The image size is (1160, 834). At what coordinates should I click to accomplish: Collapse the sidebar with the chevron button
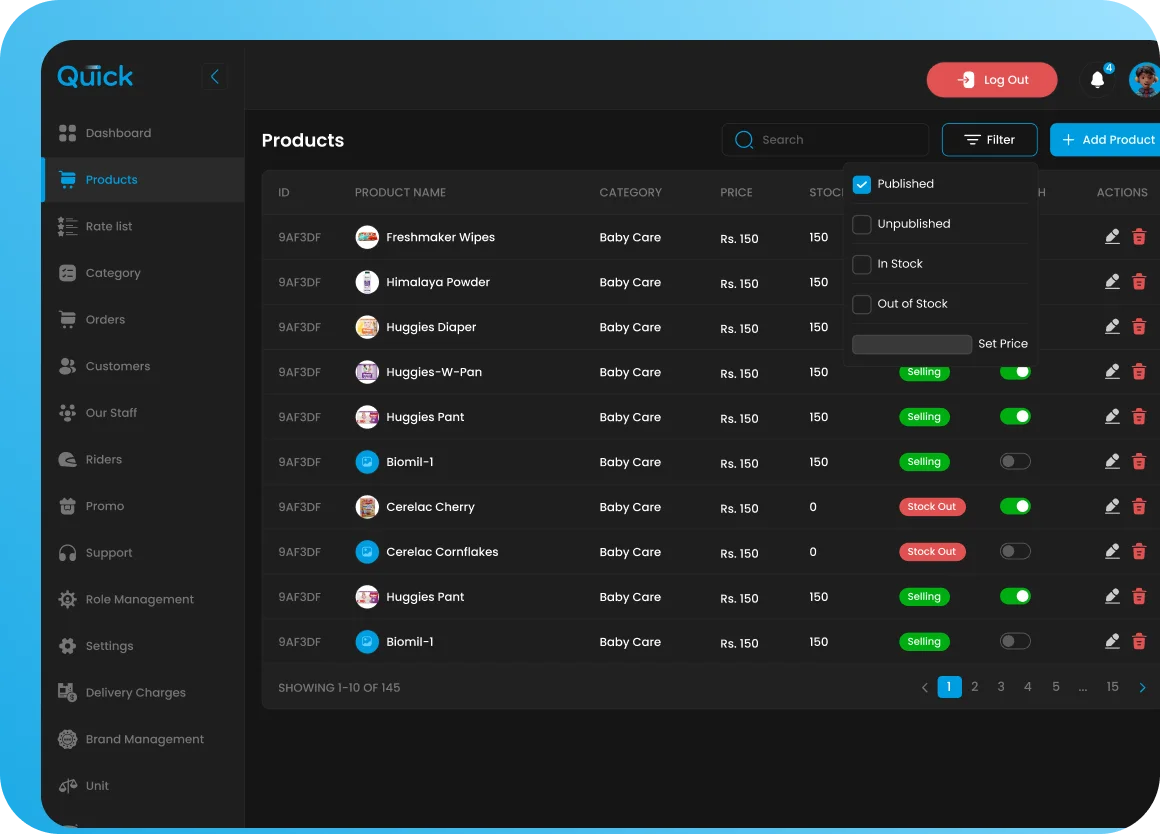[x=214, y=77]
